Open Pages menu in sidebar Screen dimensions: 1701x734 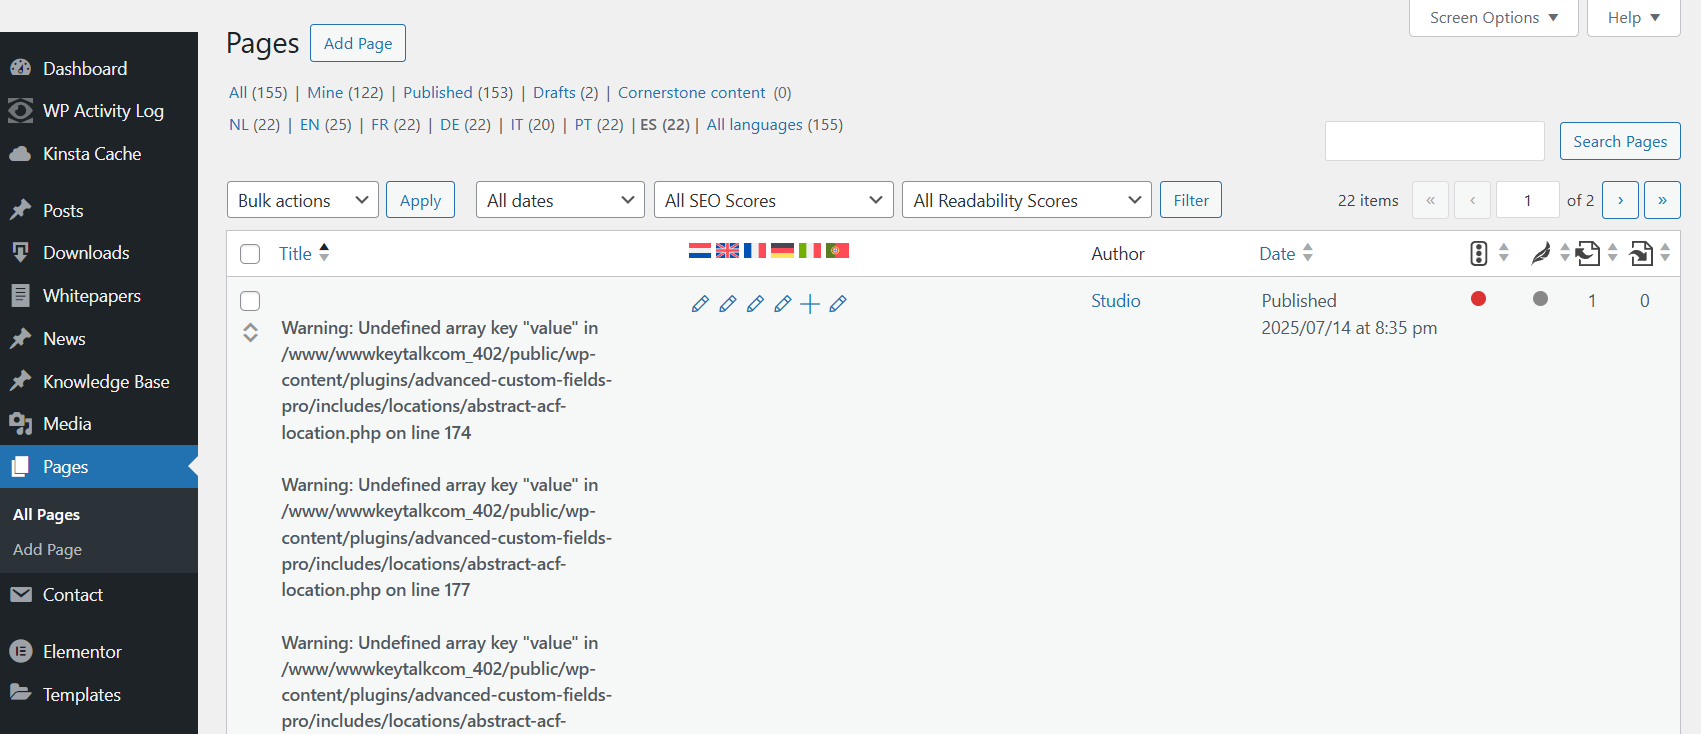[99, 467]
